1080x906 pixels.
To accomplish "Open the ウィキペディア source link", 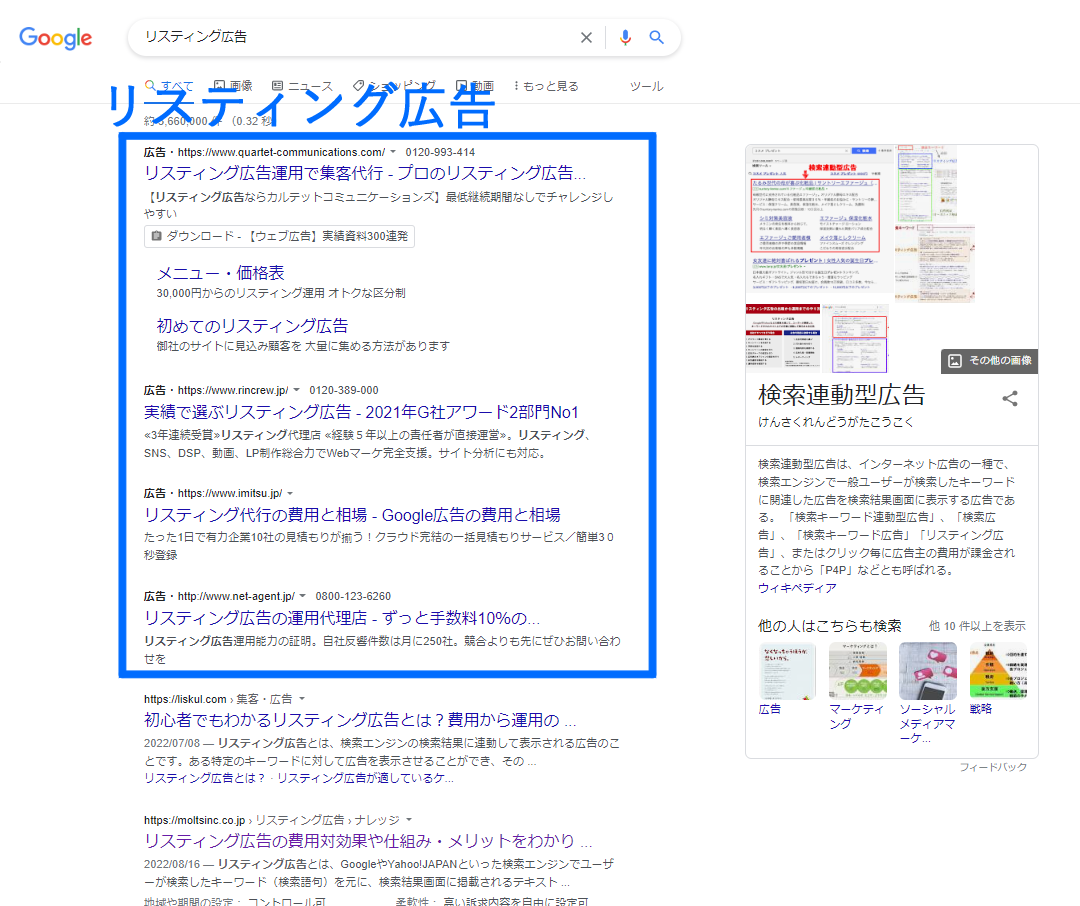I will [x=797, y=588].
